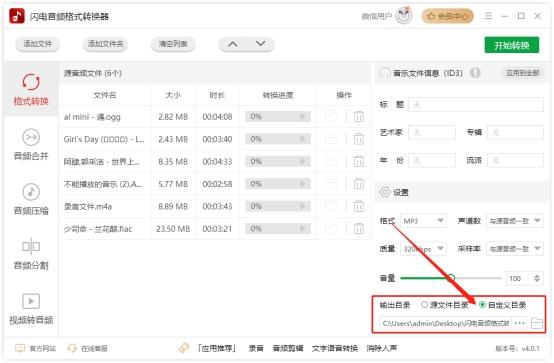
Task: Select the 自定义目录 radio option
Action: pos(502,305)
